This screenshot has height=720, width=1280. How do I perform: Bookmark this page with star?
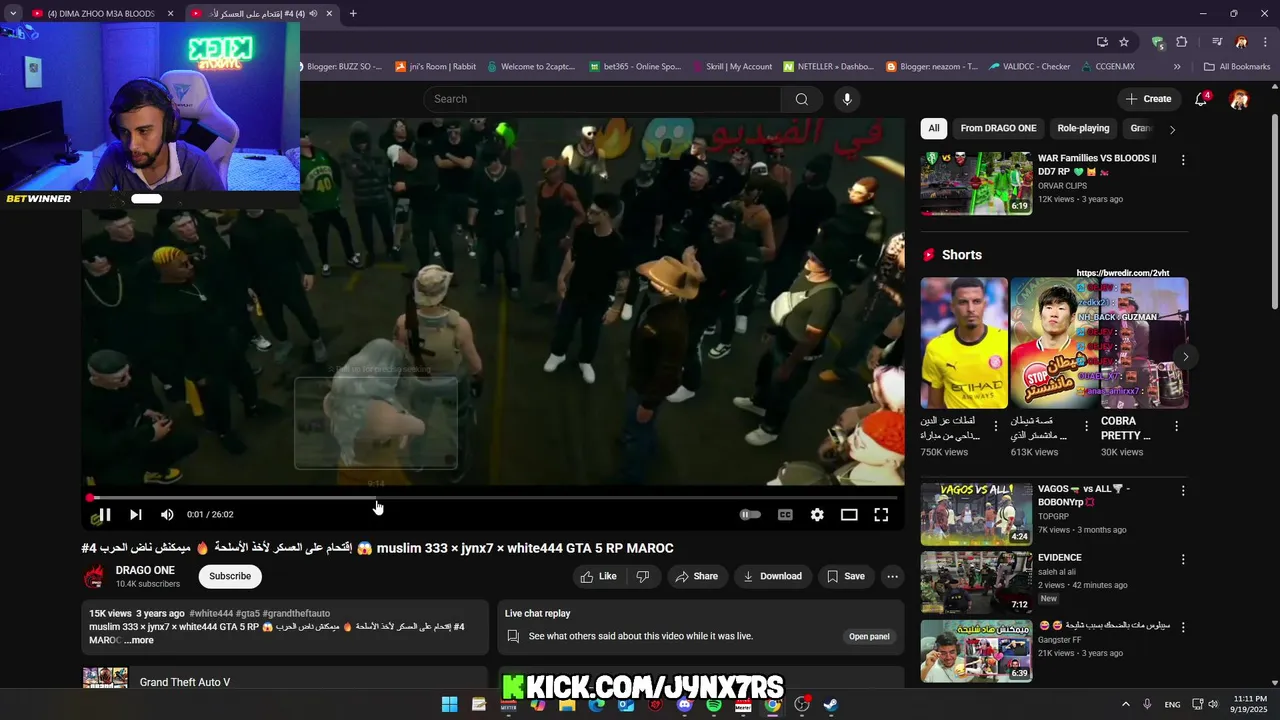coord(1124,42)
